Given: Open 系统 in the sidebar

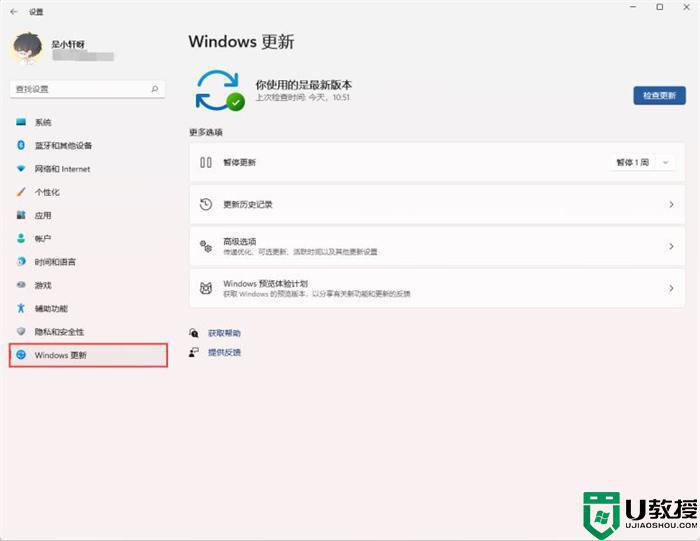Looking at the screenshot, I should (88, 122).
